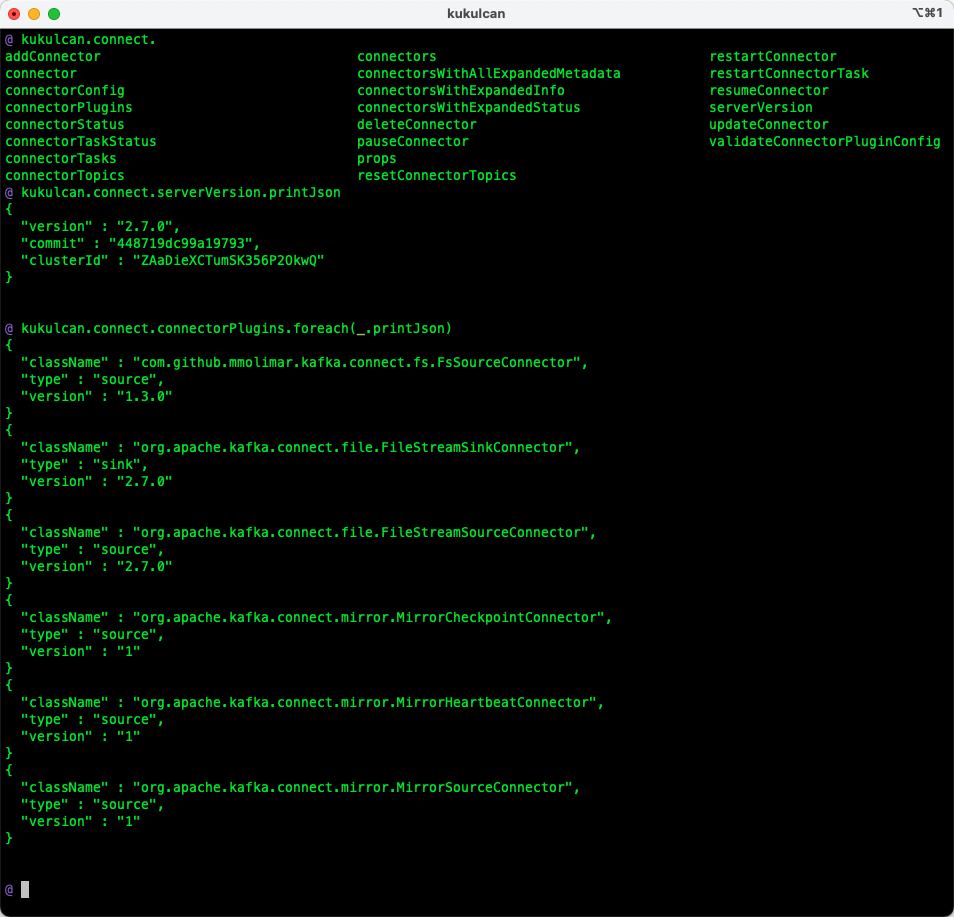Click the pauseConnector completion entry
954x917 pixels.
pos(413,142)
